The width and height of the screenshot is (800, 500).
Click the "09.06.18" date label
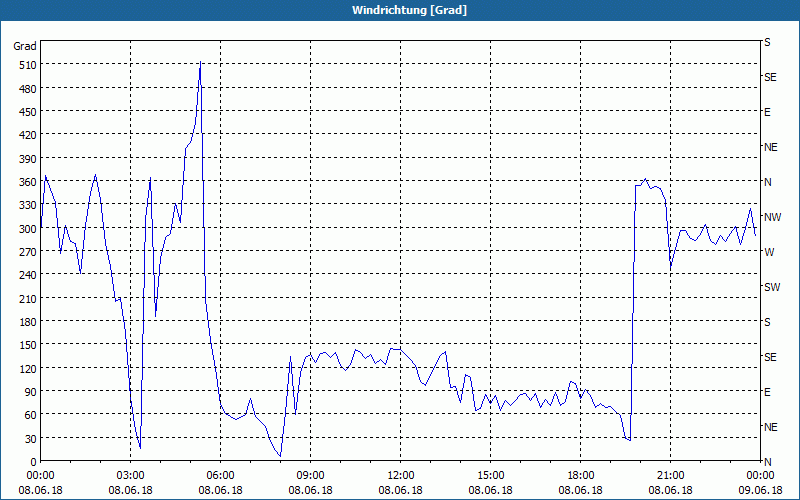pos(760,490)
